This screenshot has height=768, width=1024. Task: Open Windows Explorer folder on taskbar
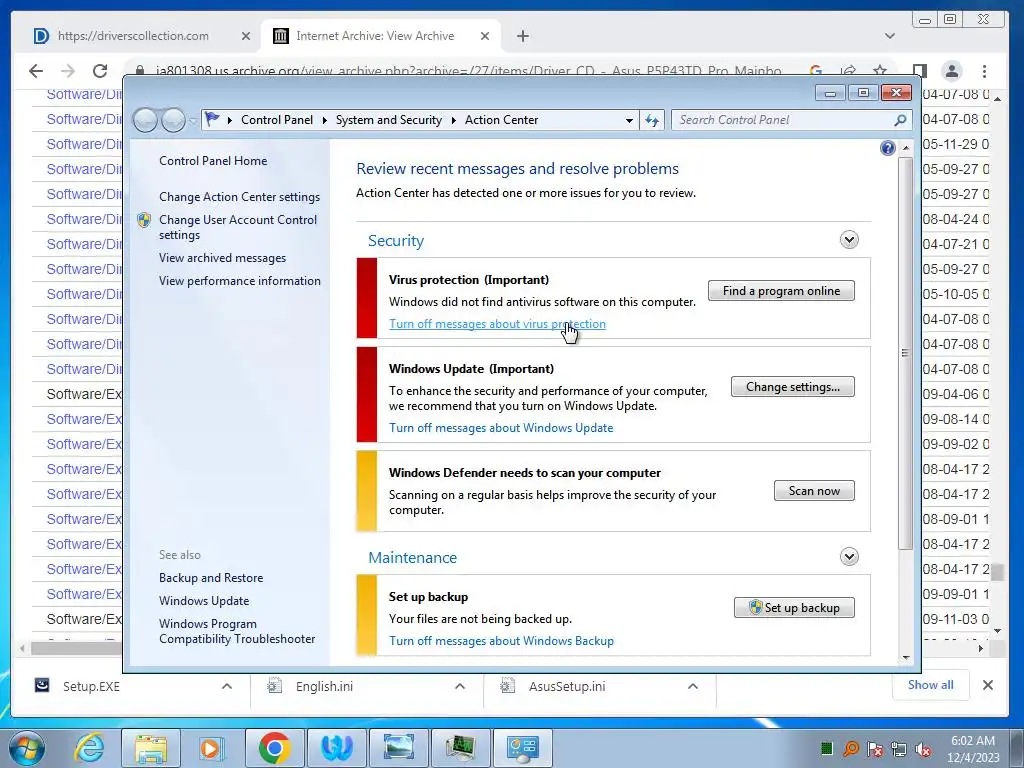[151, 748]
